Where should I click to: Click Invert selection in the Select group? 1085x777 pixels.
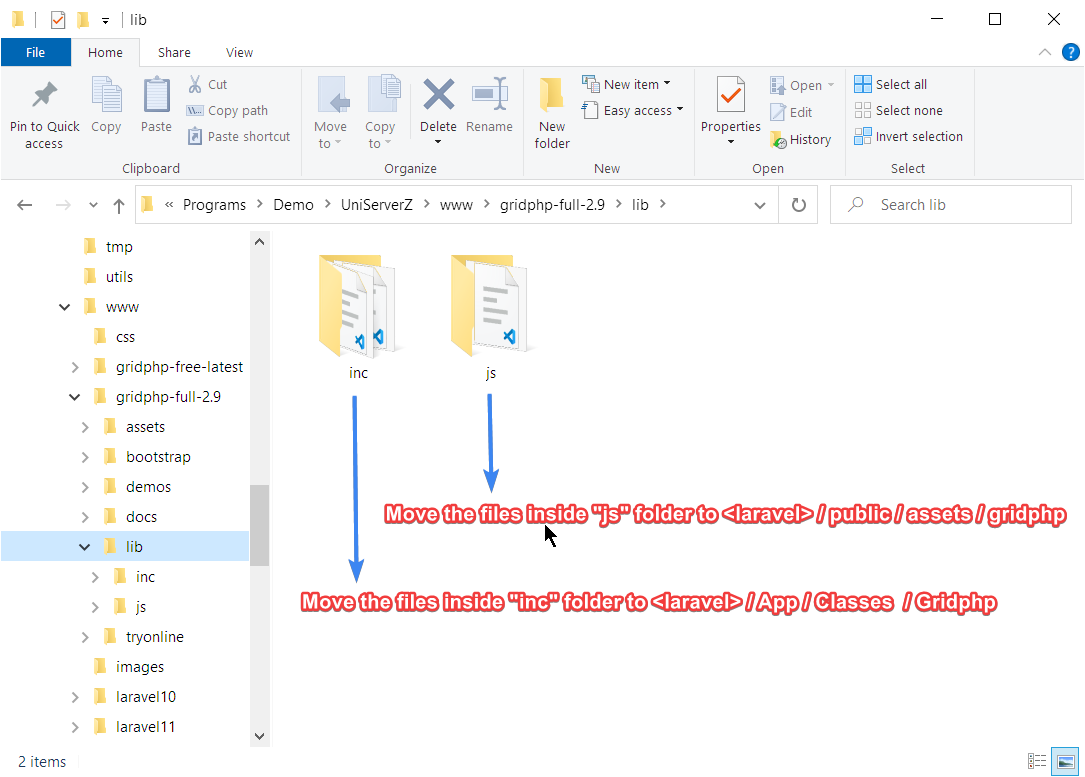(909, 137)
